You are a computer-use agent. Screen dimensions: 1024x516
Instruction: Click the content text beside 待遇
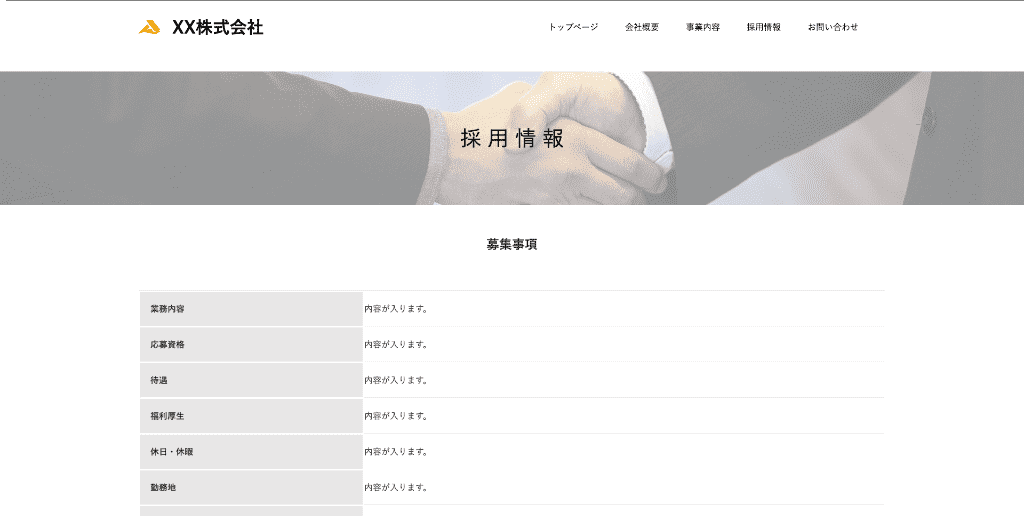pyautogui.click(x=396, y=380)
